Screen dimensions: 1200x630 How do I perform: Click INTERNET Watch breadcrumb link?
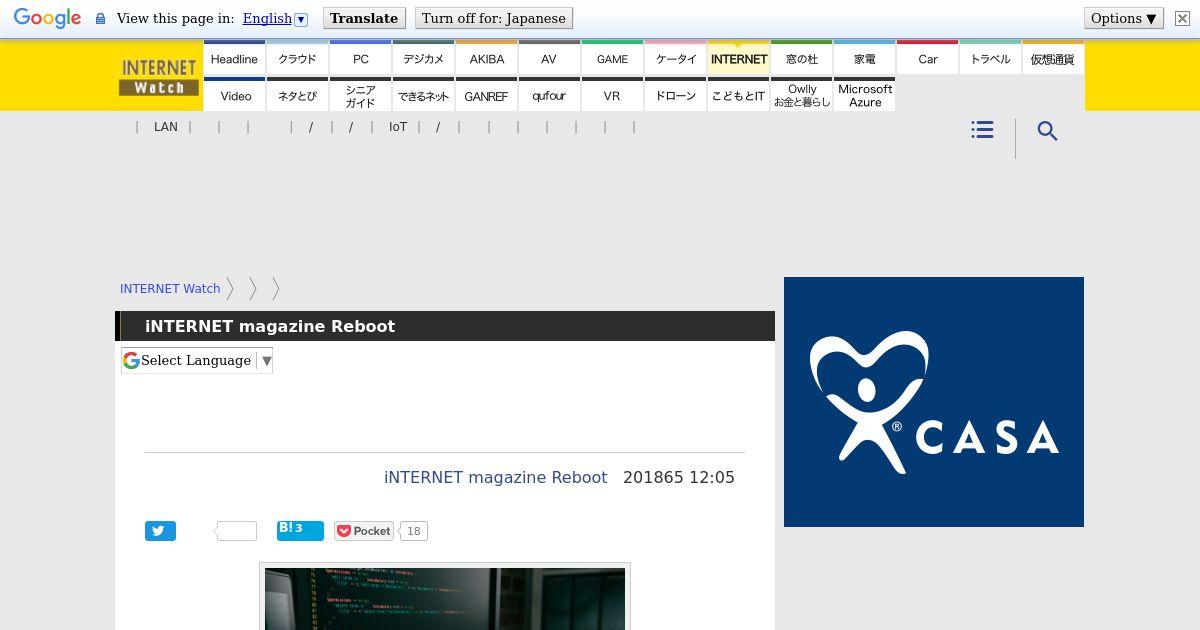pyautogui.click(x=170, y=288)
